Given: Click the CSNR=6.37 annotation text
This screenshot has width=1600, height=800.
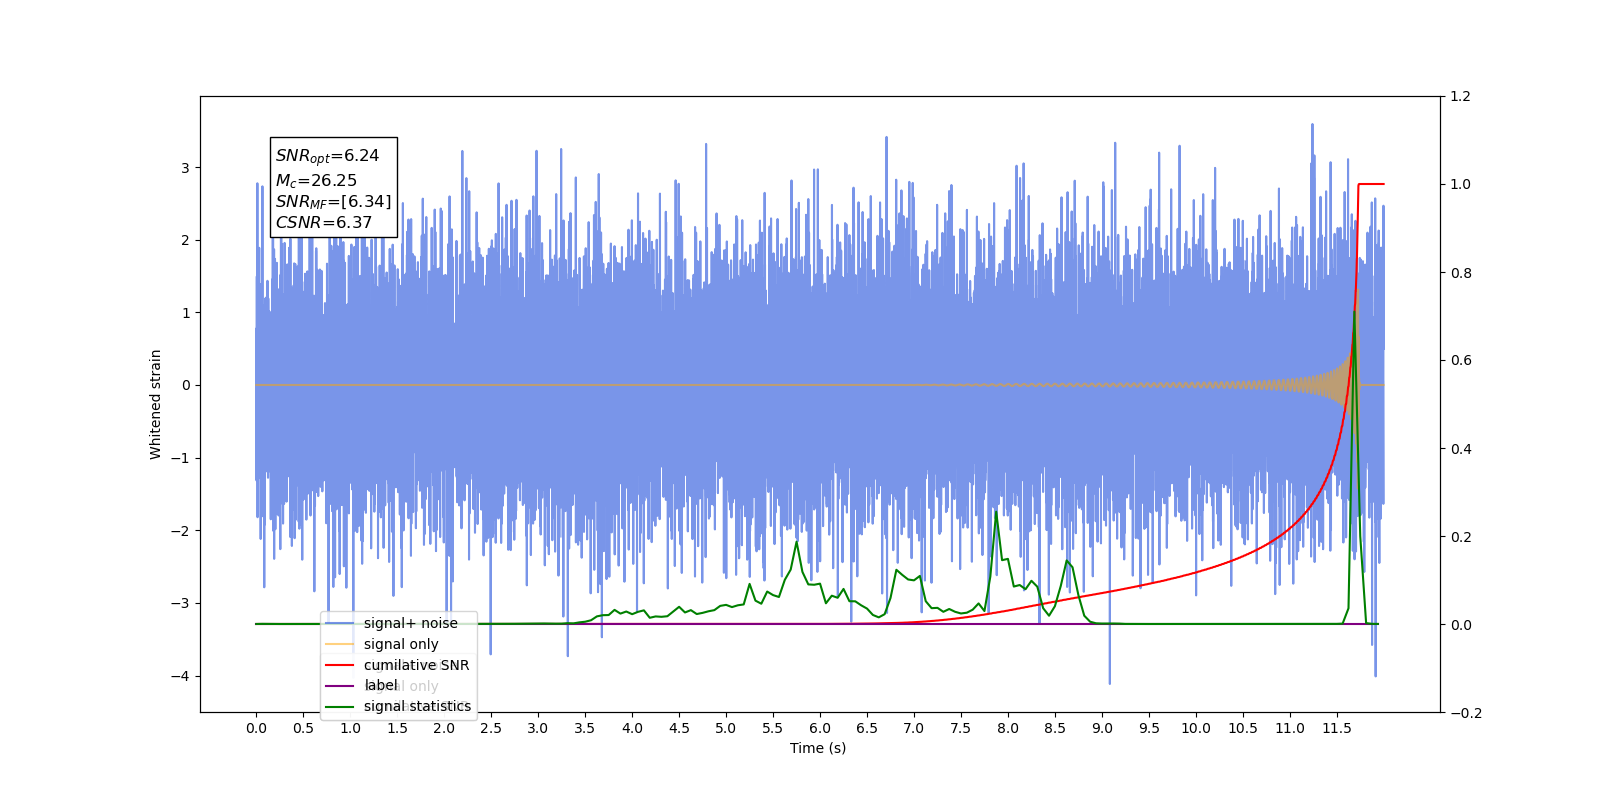Looking at the screenshot, I should [323, 223].
